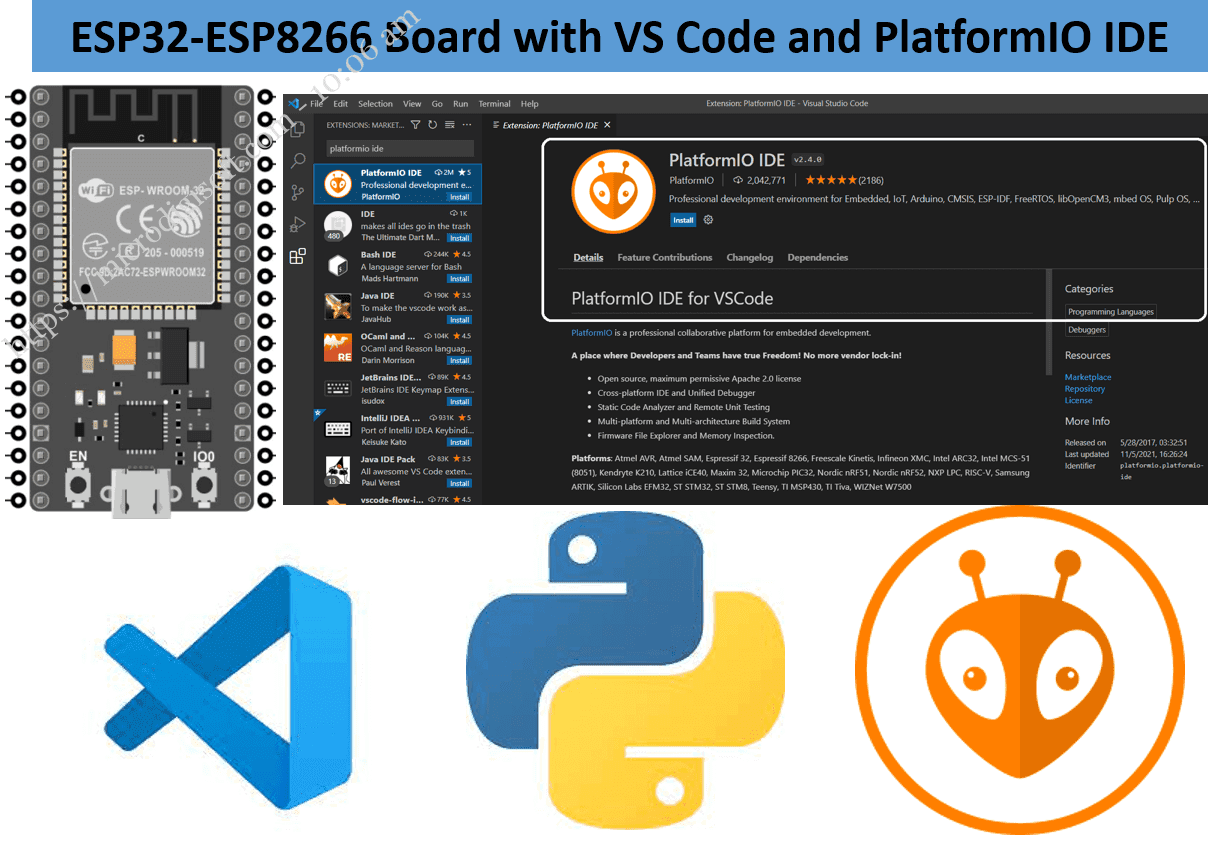Install the Bash IDE extension
Image resolution: width=1218 pixels, height=850 pixels.
(x=460, y=277)
